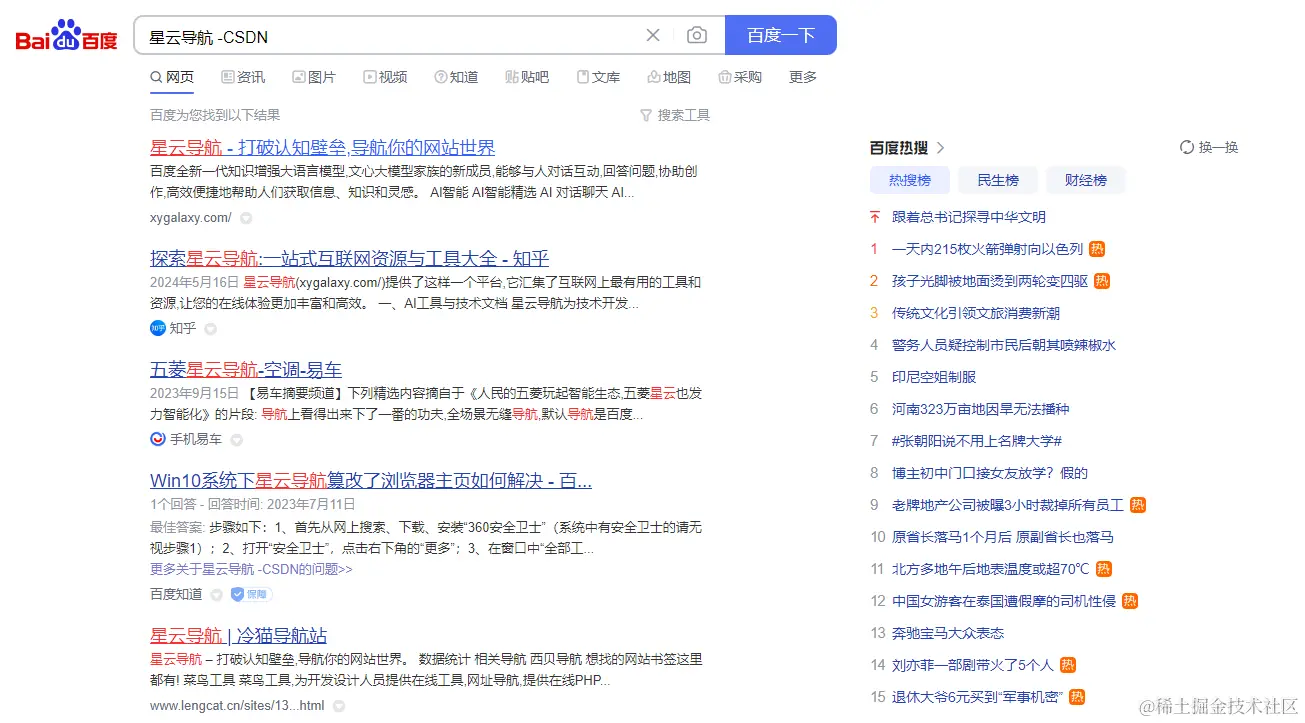Open 原省长落马1个月后 topic
Image resolution: width=1305 pixels, height=723 pixels.
point(1003,537)
